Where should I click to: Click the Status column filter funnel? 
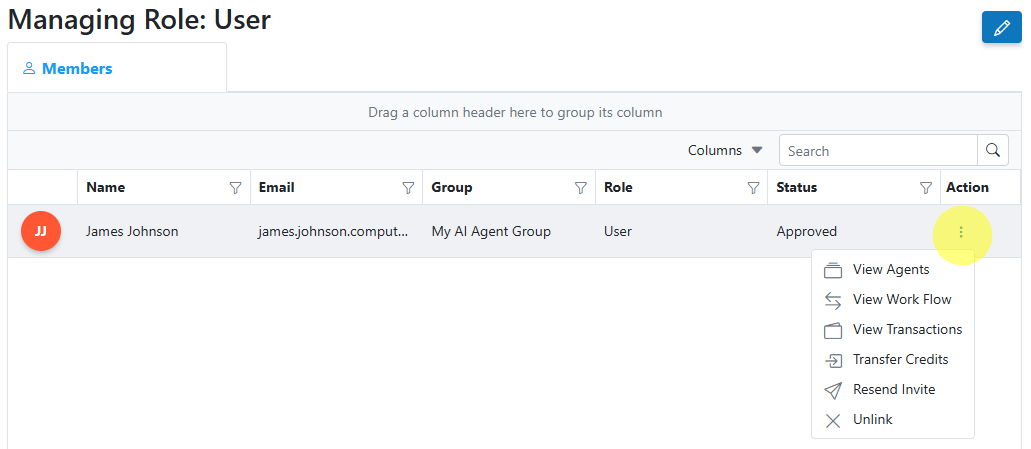point(926,188)
